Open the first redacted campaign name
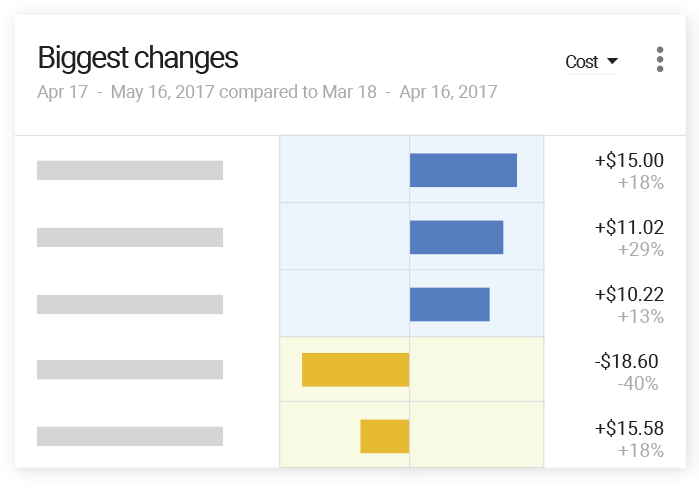This screenshot has width=699, height=491. 130,170
